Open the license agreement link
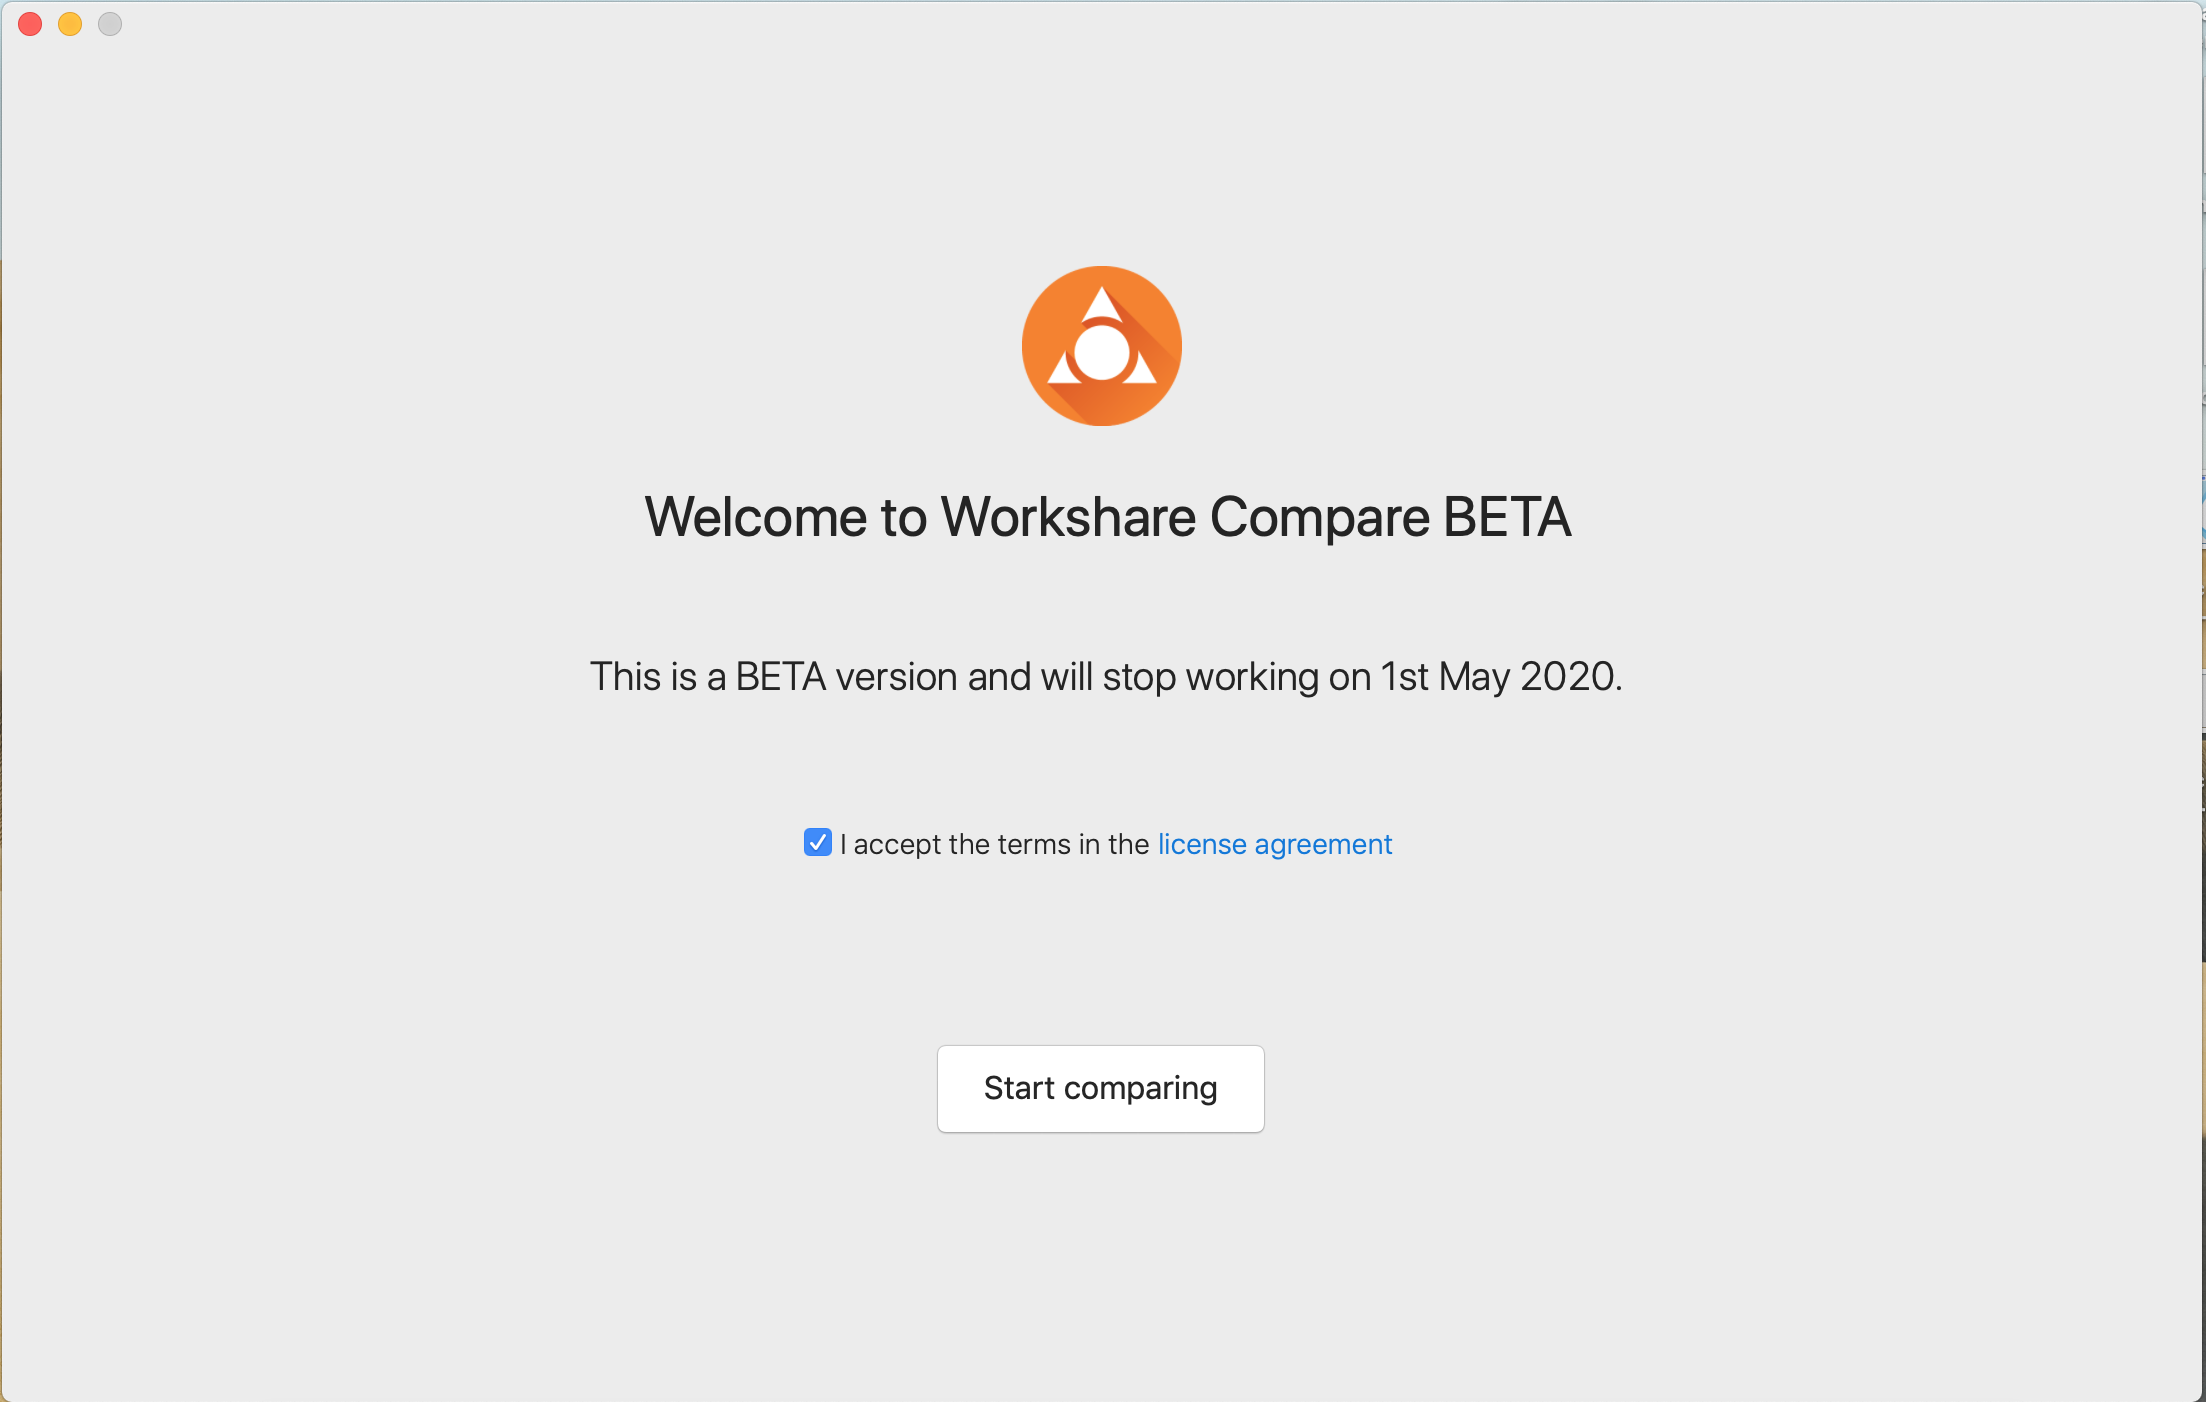This screenshot has height=1402, width=2206. coord(1274,844)
